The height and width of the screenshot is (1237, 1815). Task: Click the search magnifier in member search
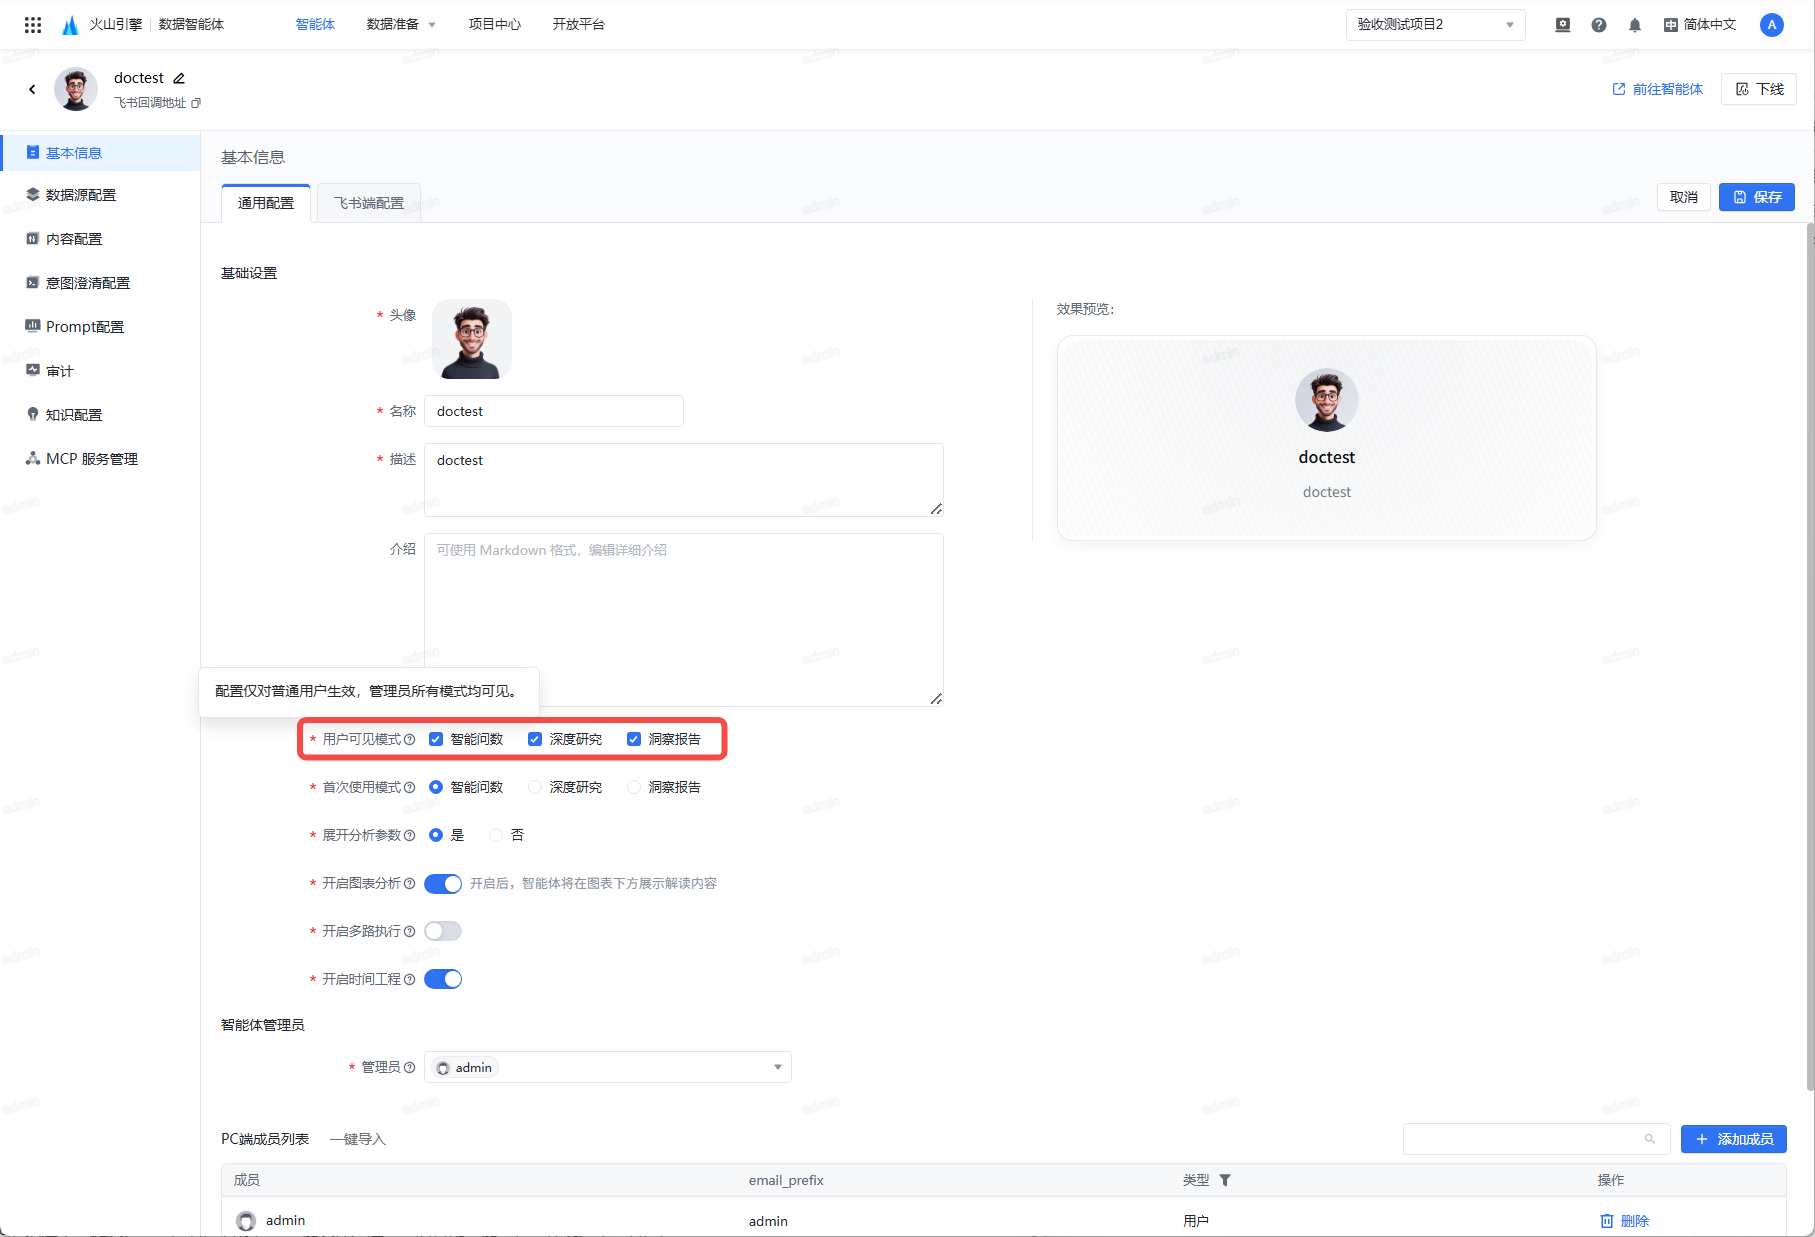coord(1650,1139)
